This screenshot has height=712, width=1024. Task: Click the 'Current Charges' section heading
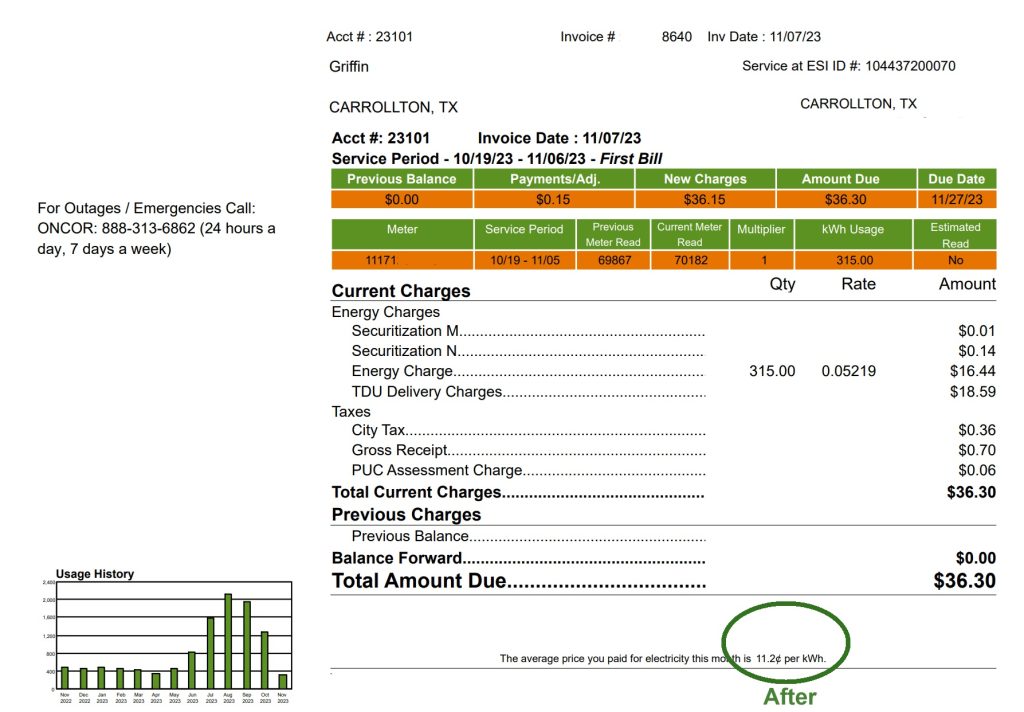pos(401,291)
